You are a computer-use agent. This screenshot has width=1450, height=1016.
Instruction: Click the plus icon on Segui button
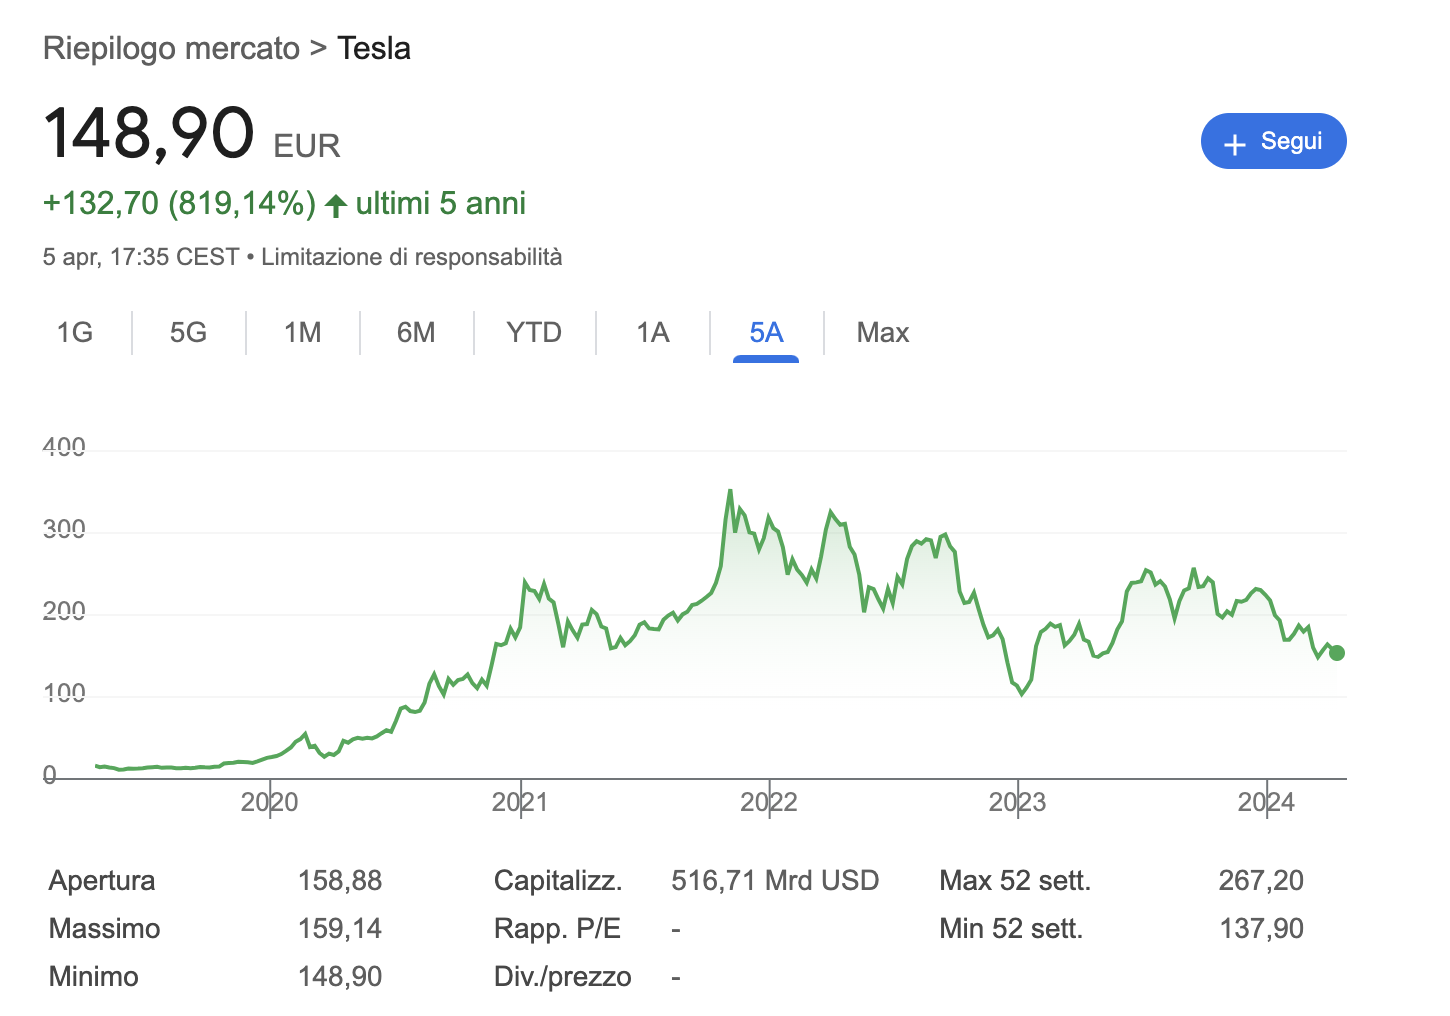[1235, 143]
